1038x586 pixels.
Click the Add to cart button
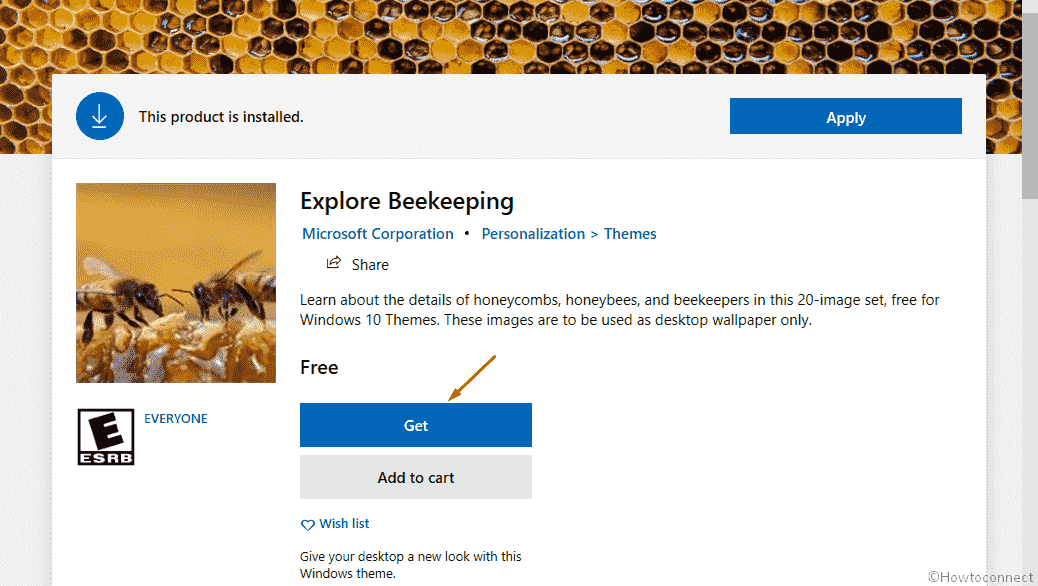[416, 477]
